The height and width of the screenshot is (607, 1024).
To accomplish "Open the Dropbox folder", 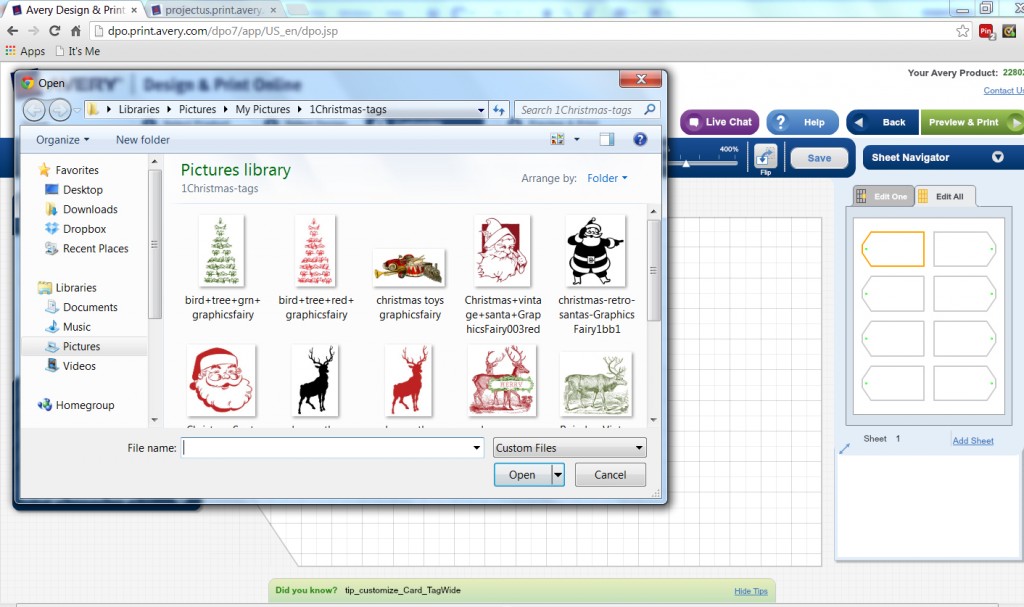I will coord(84,229).
